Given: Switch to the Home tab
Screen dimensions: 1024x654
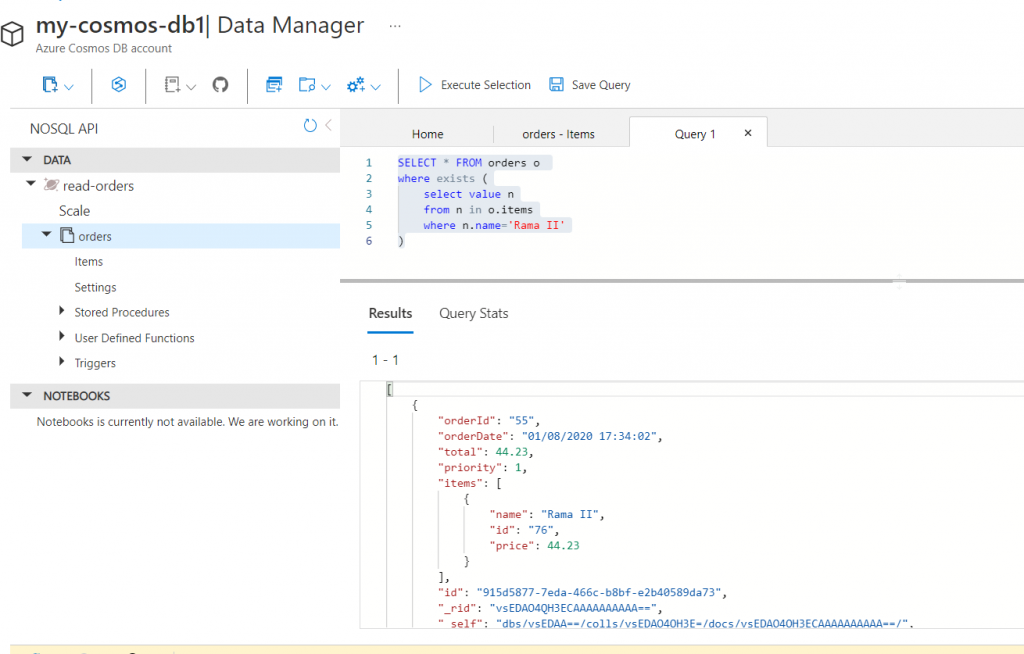Looking at the screenshot, I should (x=427, y=134).
